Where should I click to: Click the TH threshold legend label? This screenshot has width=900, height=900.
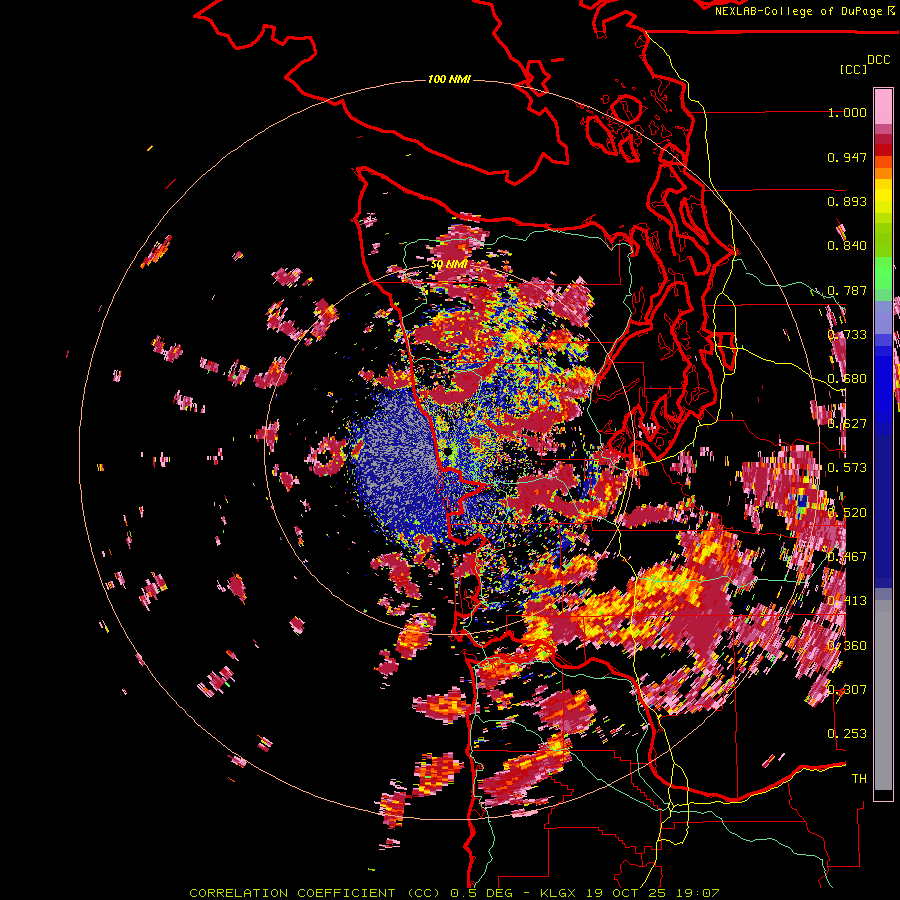click(859, 779)
